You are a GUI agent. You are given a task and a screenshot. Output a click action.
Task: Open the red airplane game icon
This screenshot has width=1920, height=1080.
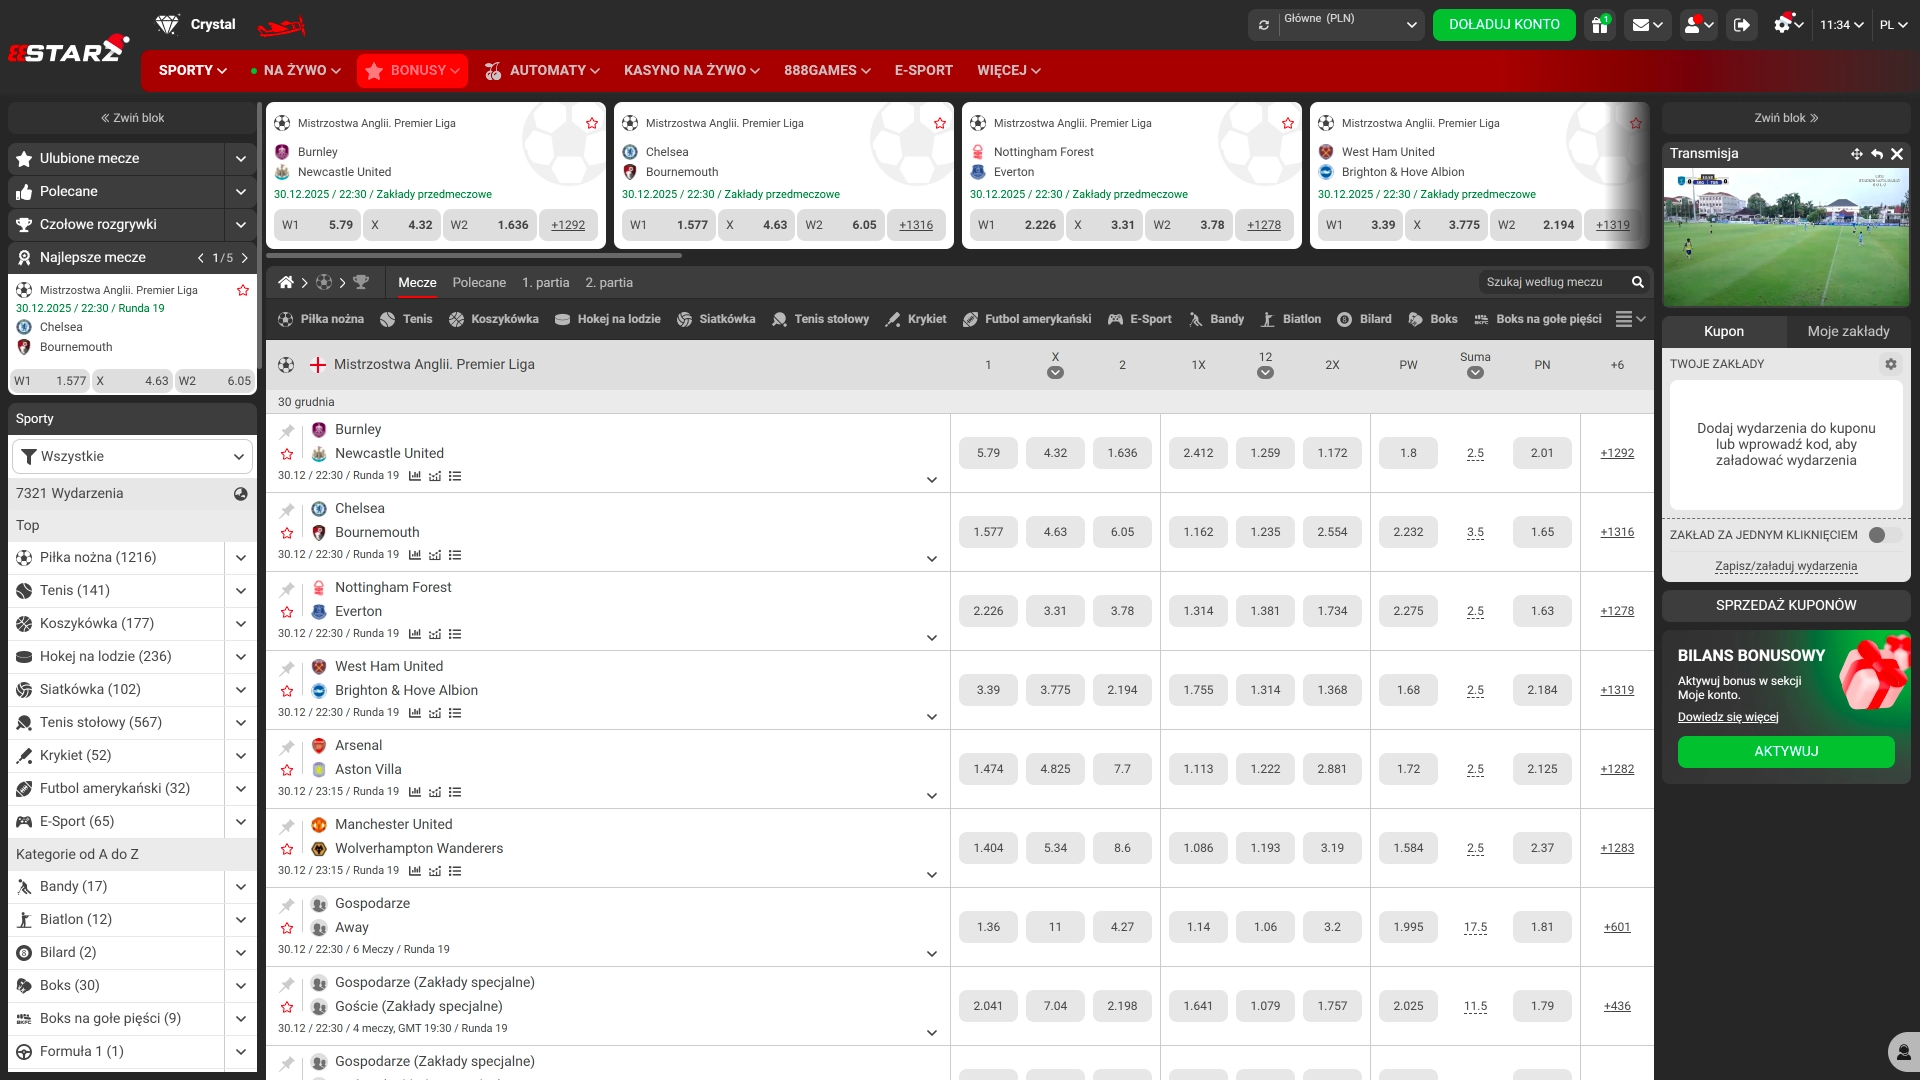coord(281,25)
